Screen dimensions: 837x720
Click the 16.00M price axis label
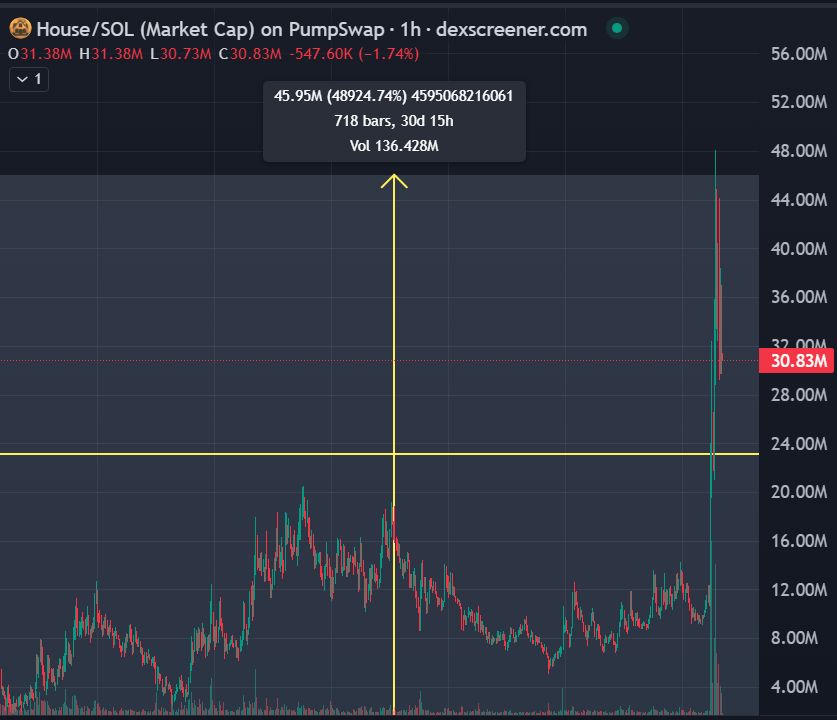(799, 541)
